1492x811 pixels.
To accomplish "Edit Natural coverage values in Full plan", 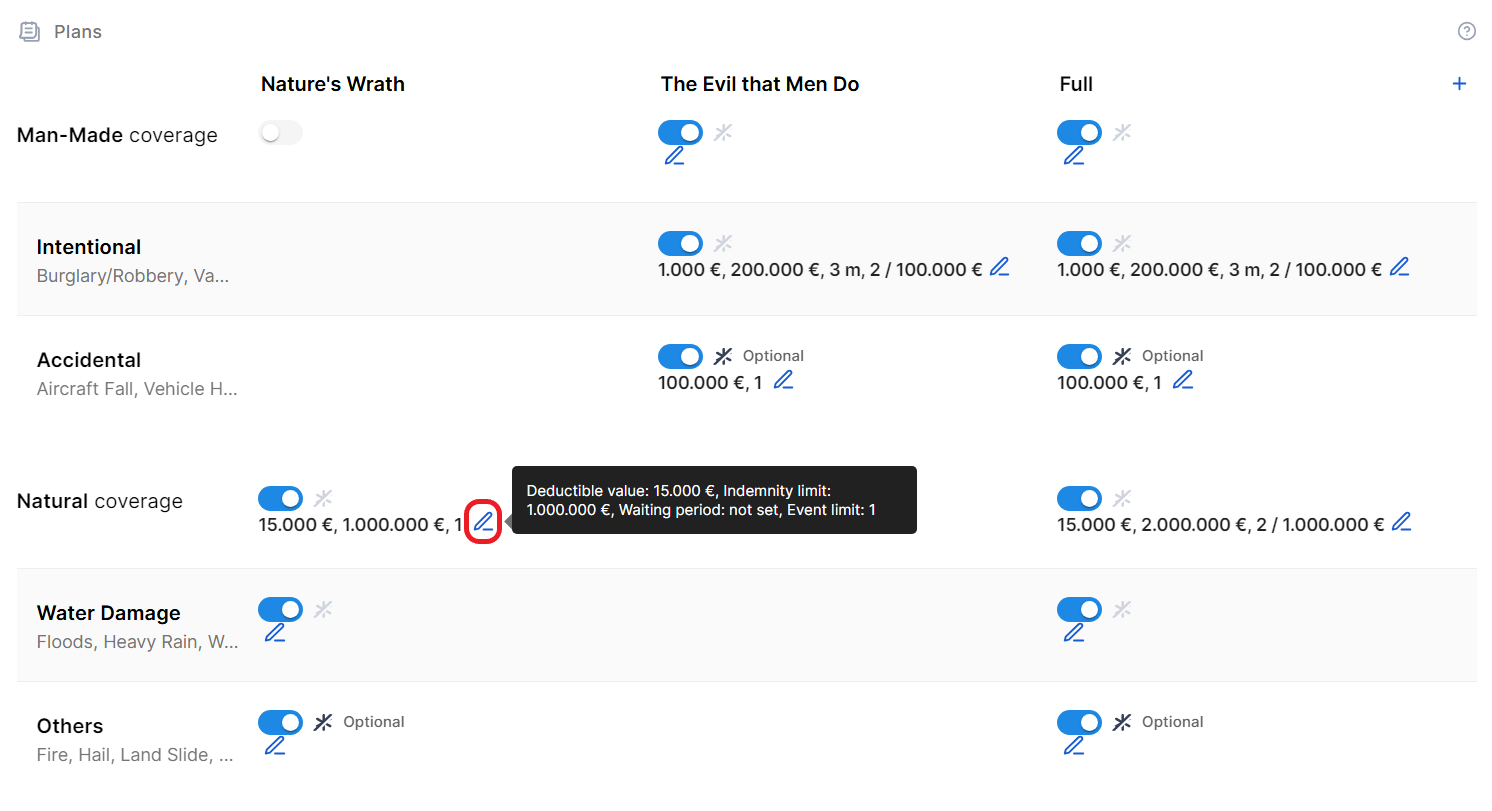I will (1402, 522).
